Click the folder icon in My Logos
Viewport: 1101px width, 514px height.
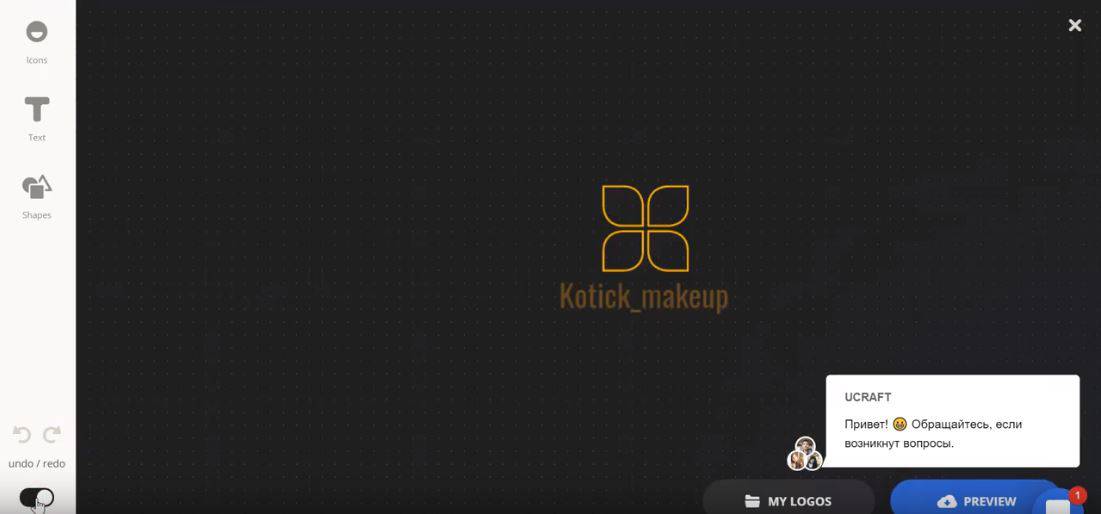click(x=752, y=501)
